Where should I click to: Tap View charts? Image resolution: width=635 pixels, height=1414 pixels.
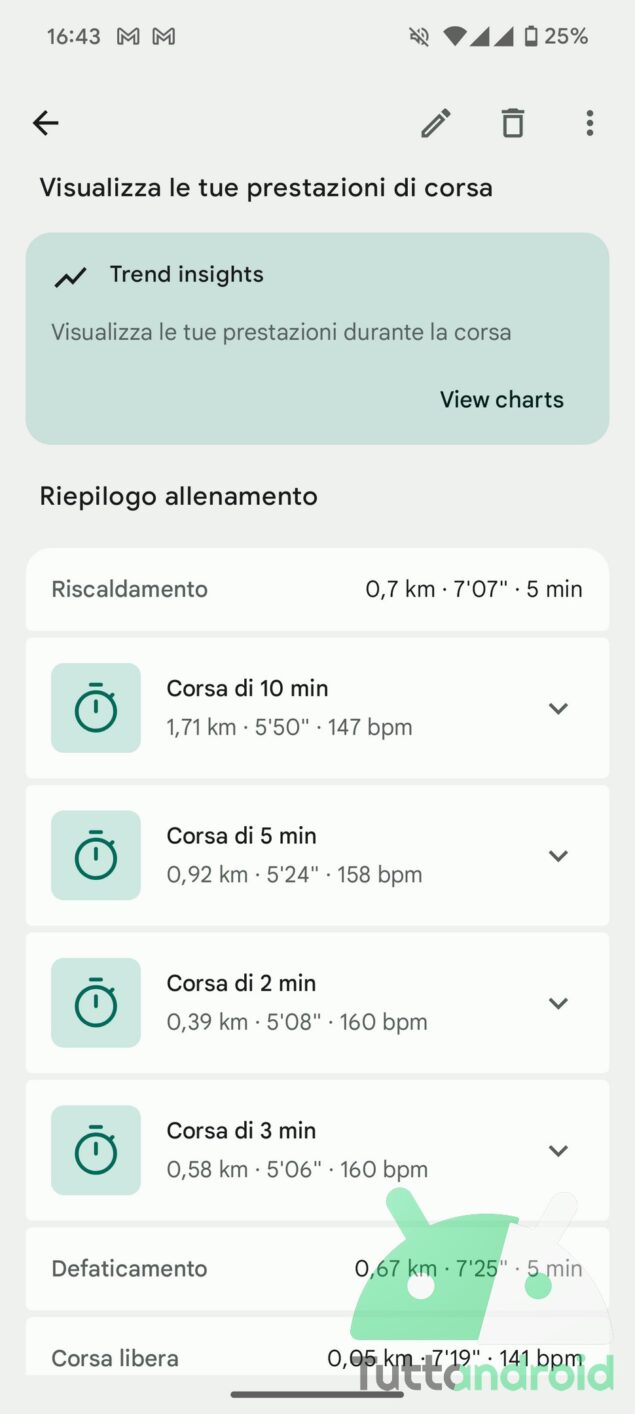[x=501, y=399]
